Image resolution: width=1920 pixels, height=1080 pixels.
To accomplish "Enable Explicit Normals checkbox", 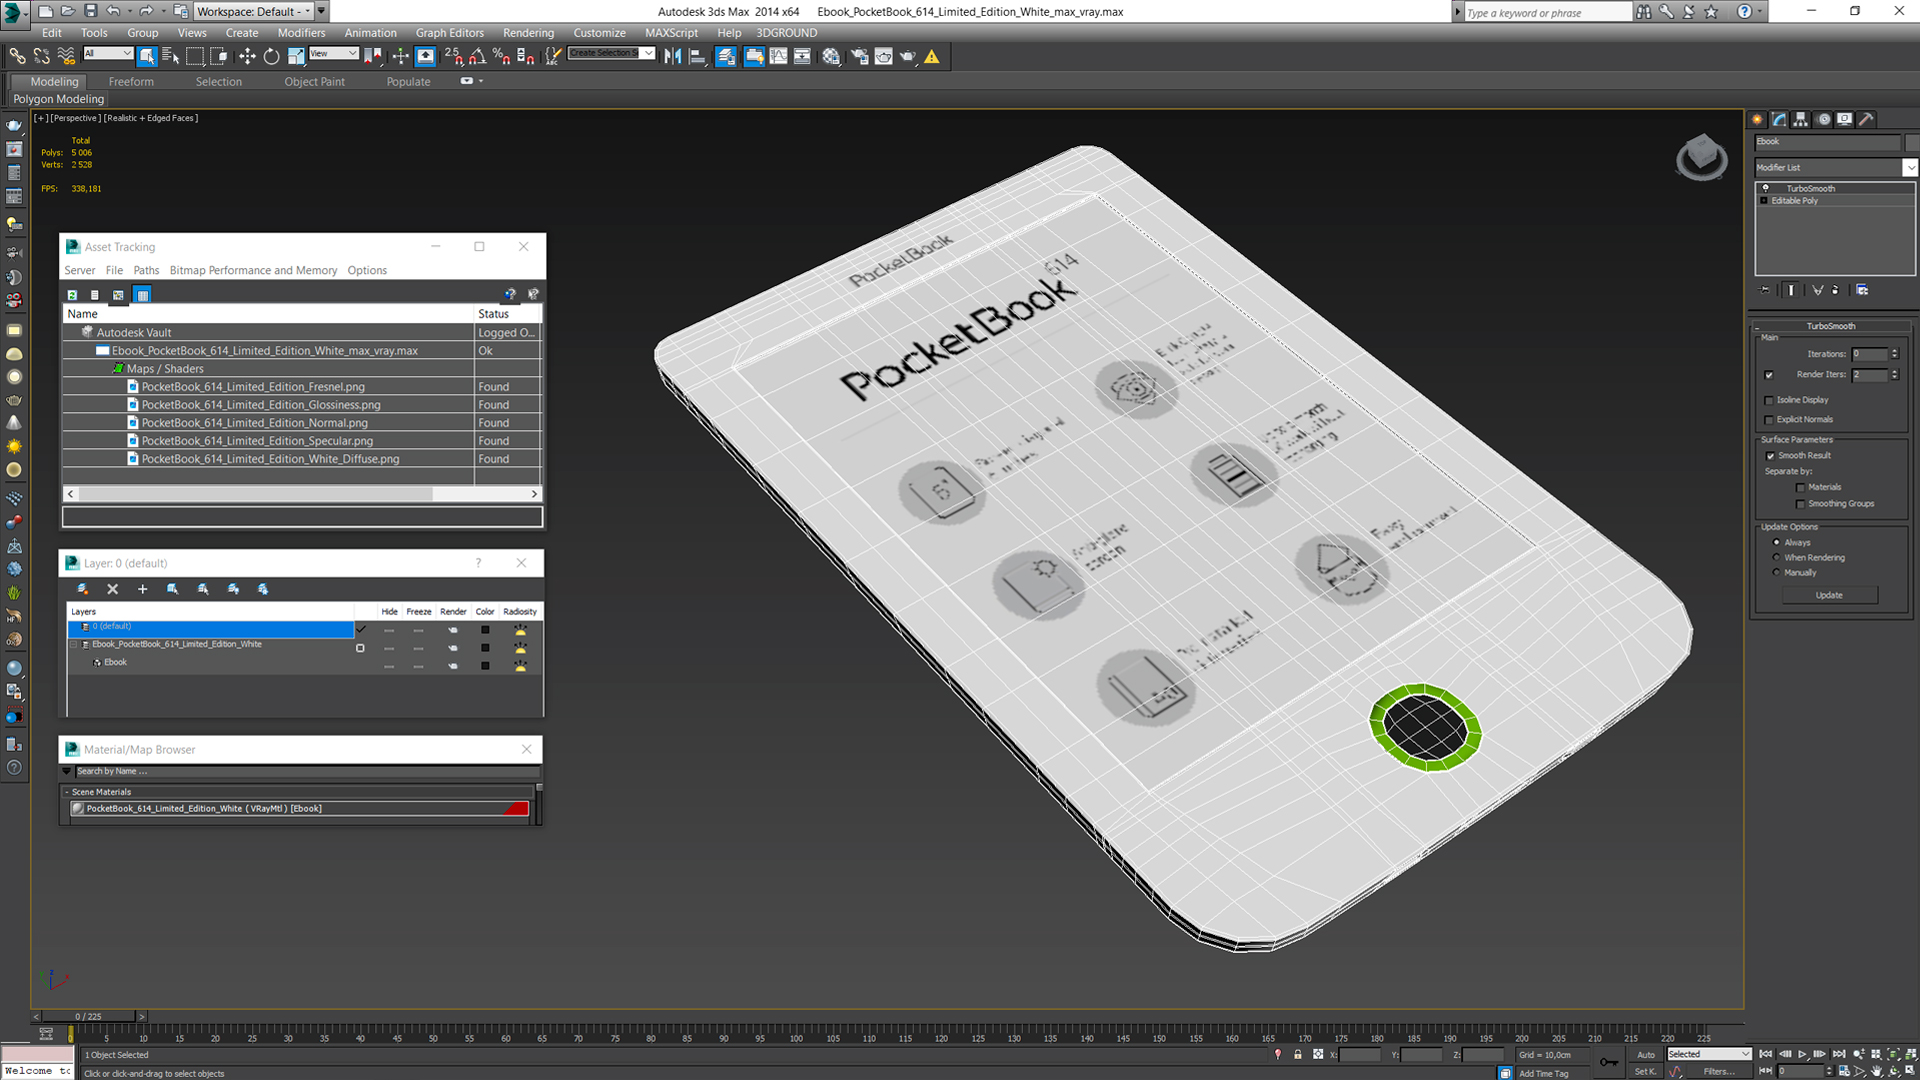I will pyautogui.click(x=1769, y=420).
